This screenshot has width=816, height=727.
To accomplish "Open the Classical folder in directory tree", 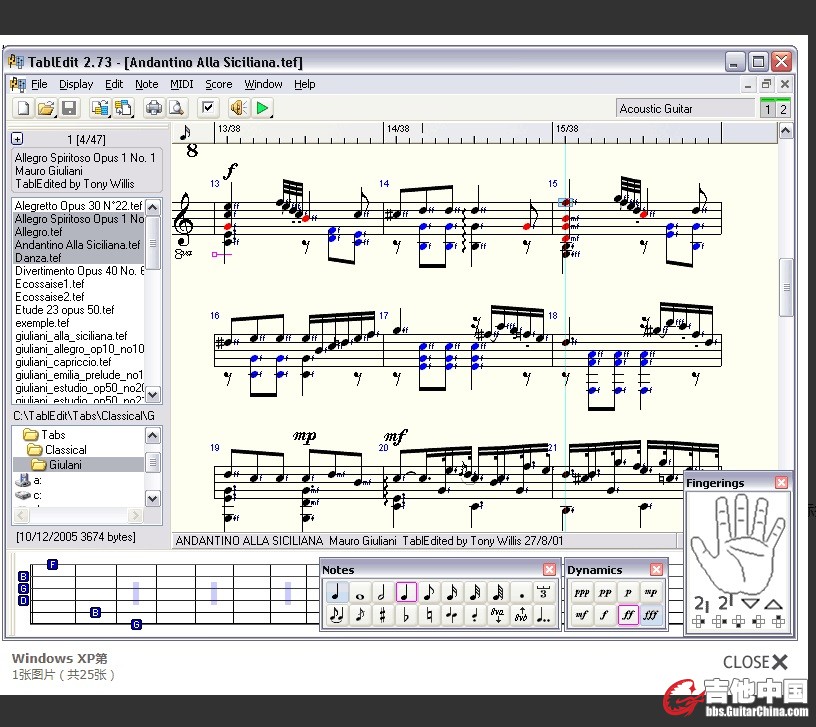I will [66, 450].
